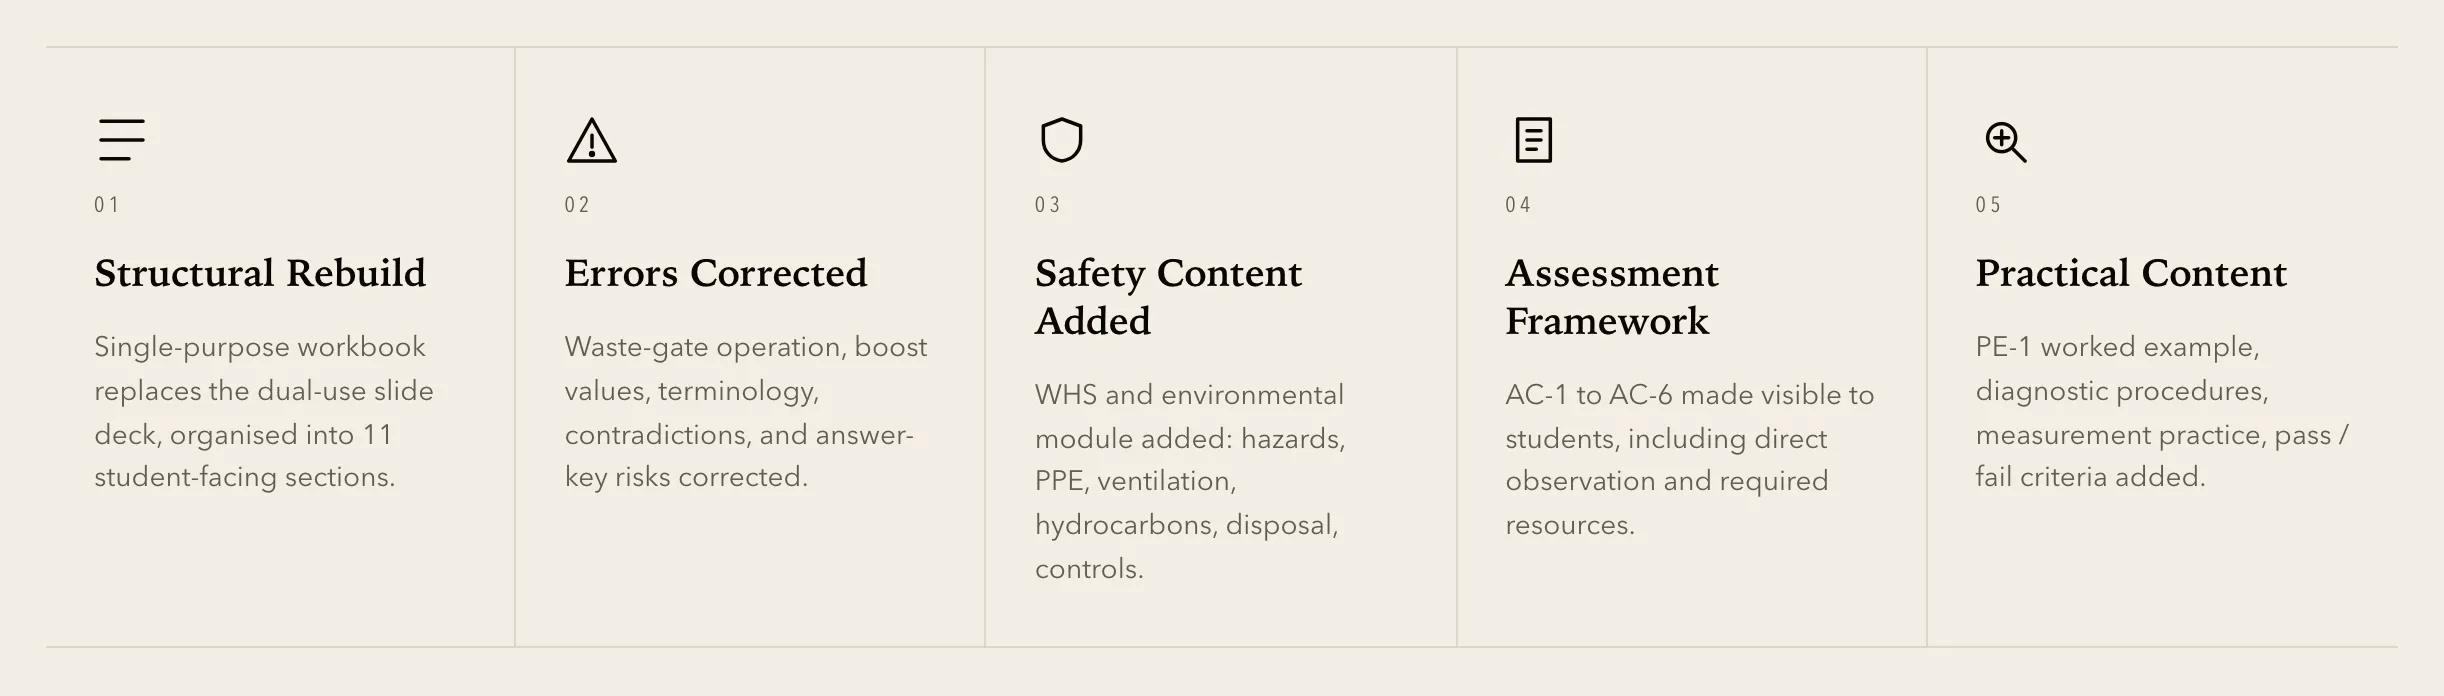Select the Practical Content heading
This screenshot has width=2444, height=696.
pos(2131,273)
